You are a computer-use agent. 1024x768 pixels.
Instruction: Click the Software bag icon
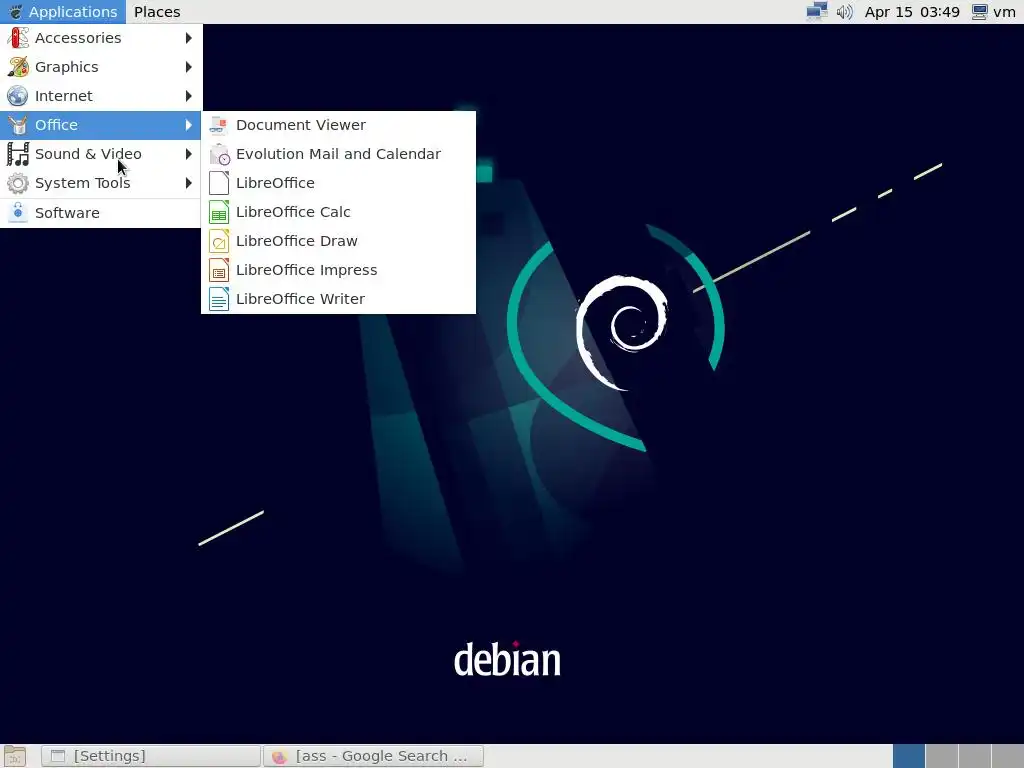[18, 212]
